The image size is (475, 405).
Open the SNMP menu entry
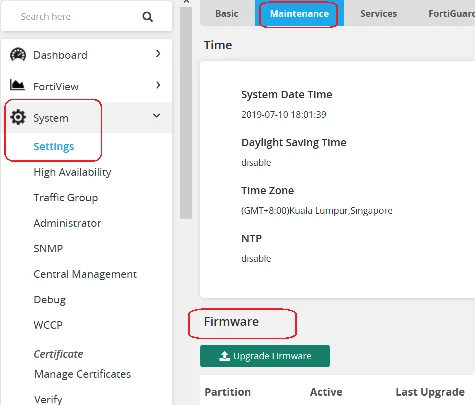(48, 248)
